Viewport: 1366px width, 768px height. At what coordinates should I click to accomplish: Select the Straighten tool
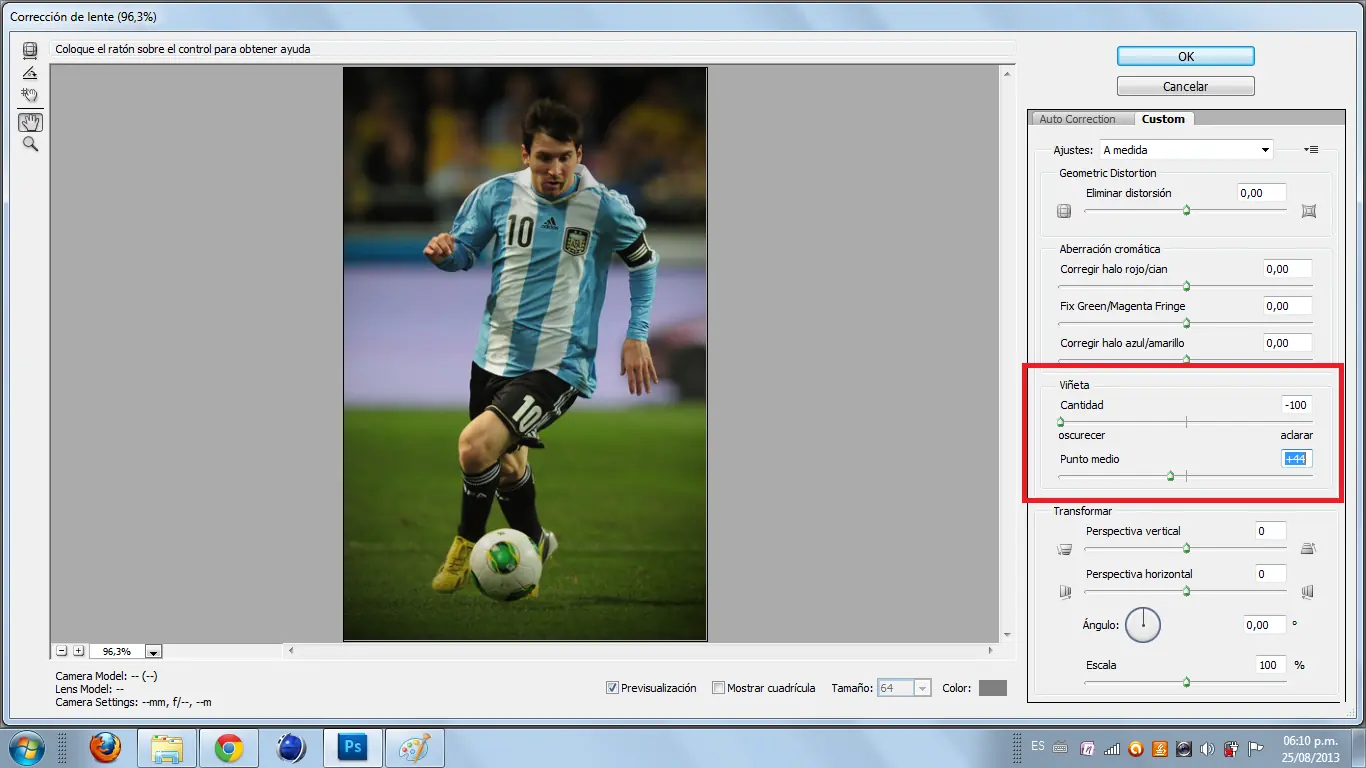point(30,72)
